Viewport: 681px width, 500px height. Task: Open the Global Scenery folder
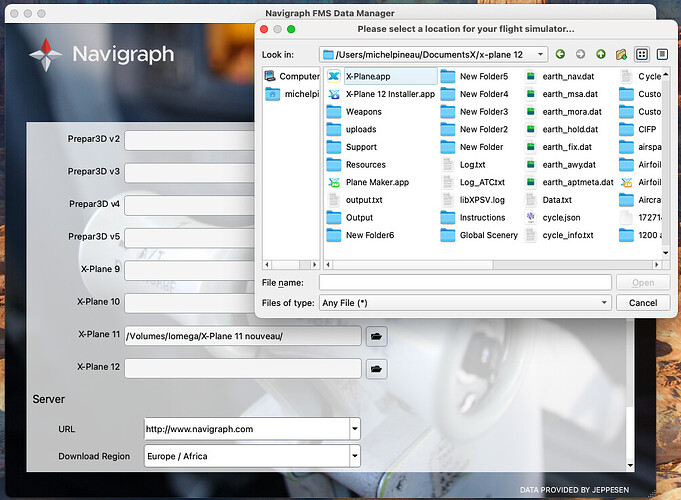click(479, 235)
